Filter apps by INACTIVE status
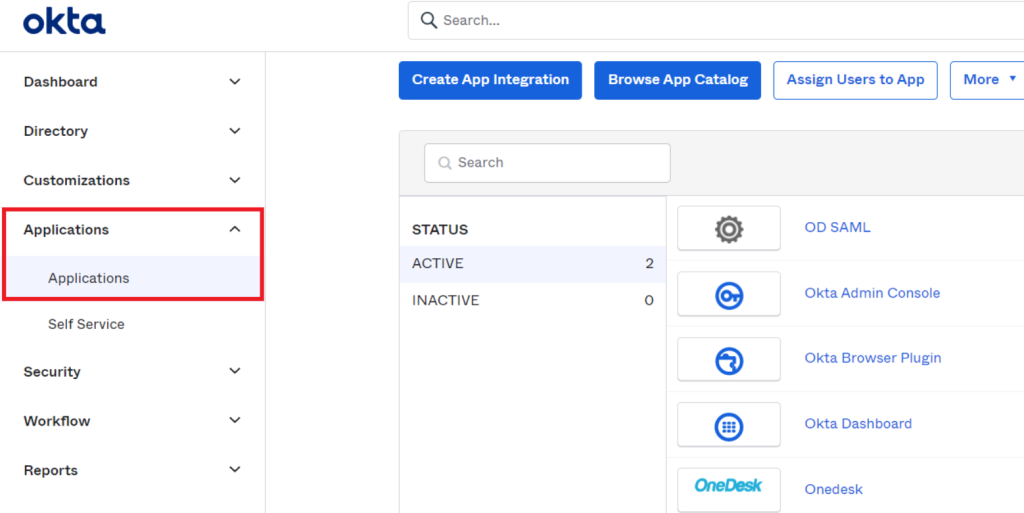This screenshot has width=1024, height=513. (x=532, y=301)
